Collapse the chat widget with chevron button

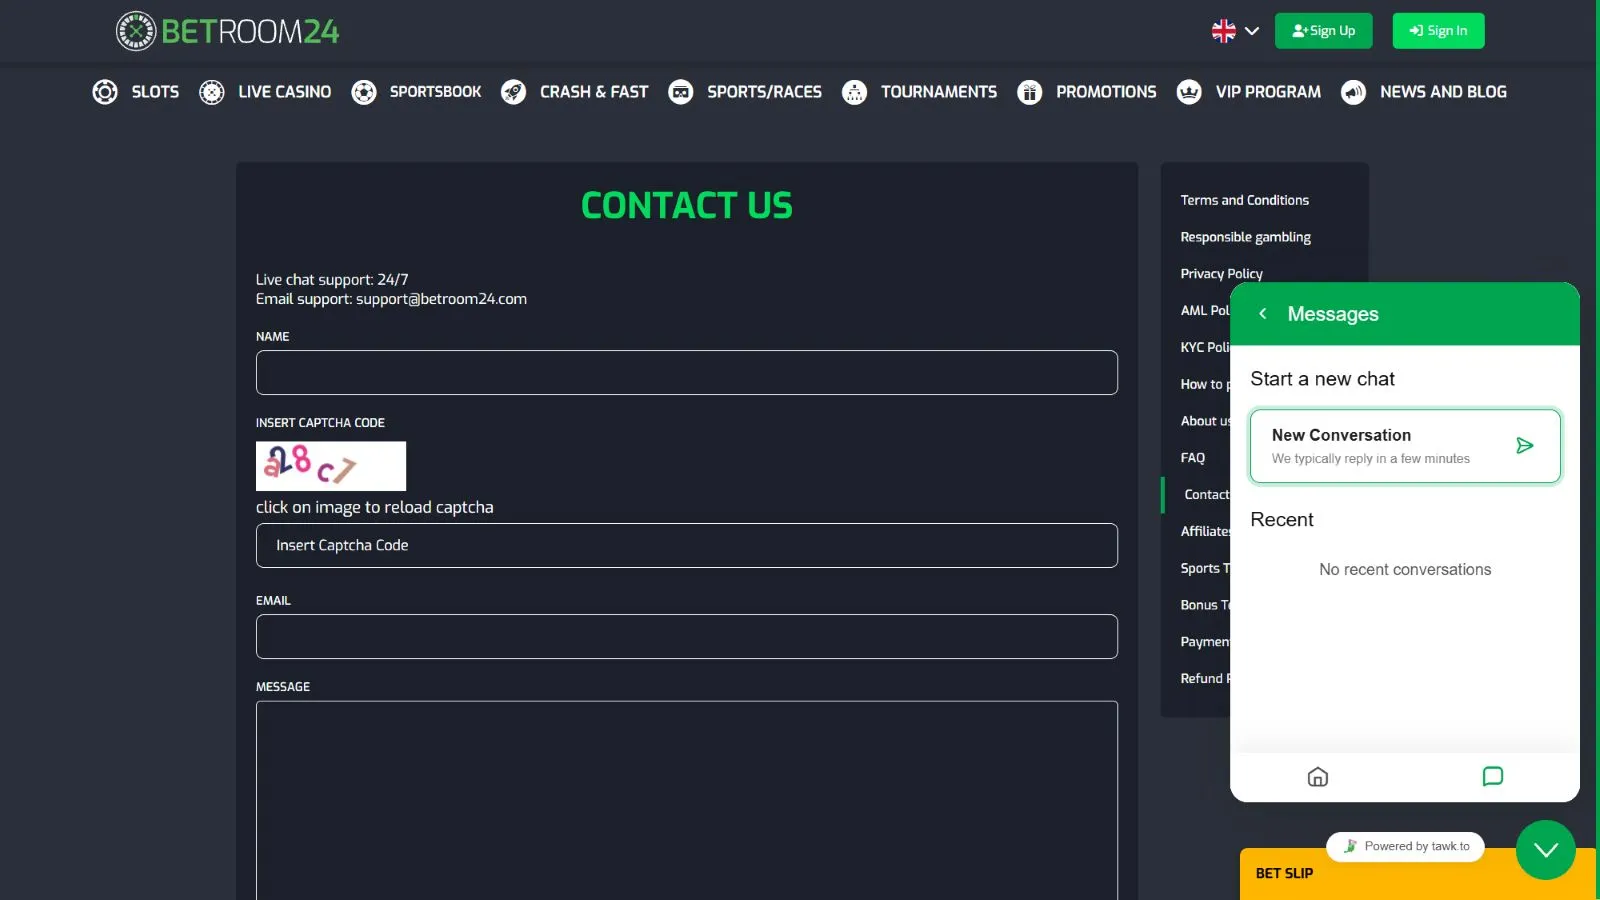coord(1546,850)
